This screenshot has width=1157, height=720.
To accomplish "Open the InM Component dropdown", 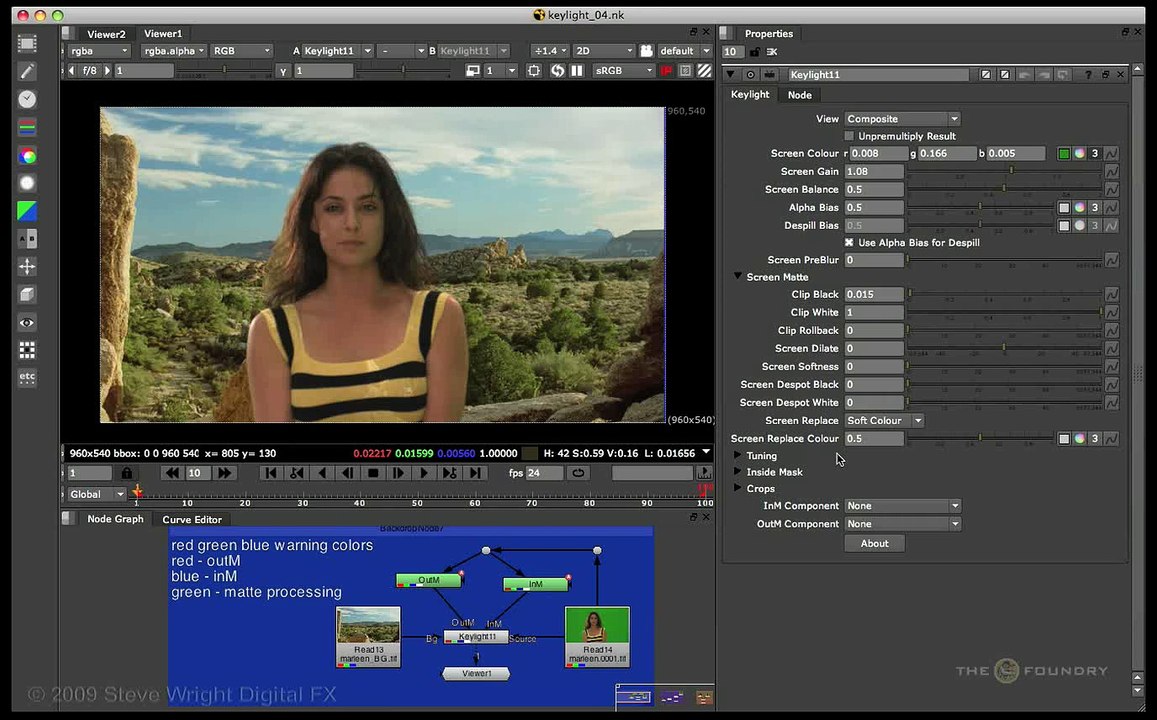I will [x=902, y=506].
